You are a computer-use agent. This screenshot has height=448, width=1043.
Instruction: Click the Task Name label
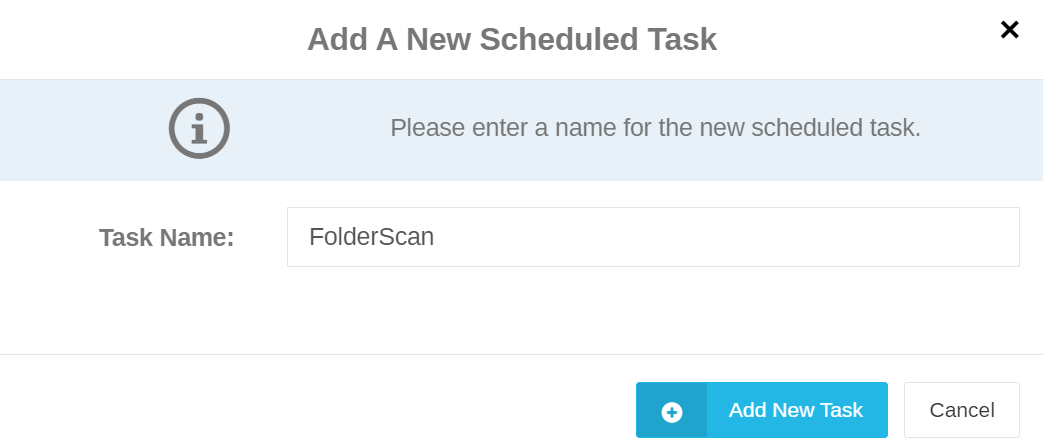point(166,237)
